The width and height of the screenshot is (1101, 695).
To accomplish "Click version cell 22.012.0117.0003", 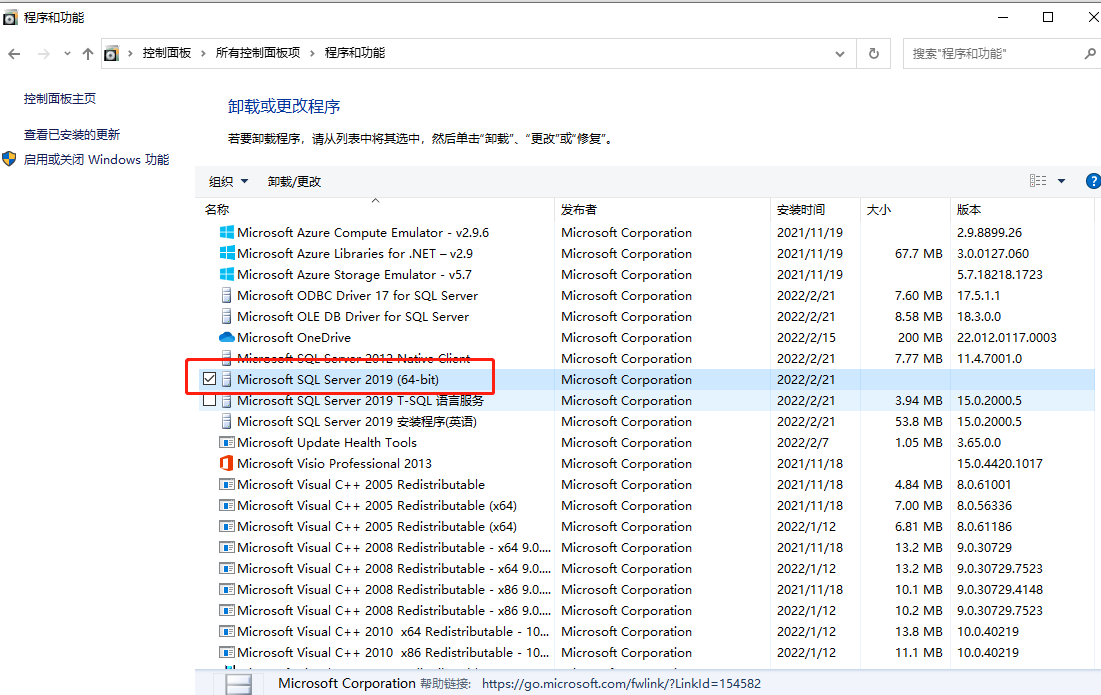I will click(1006, 338).
